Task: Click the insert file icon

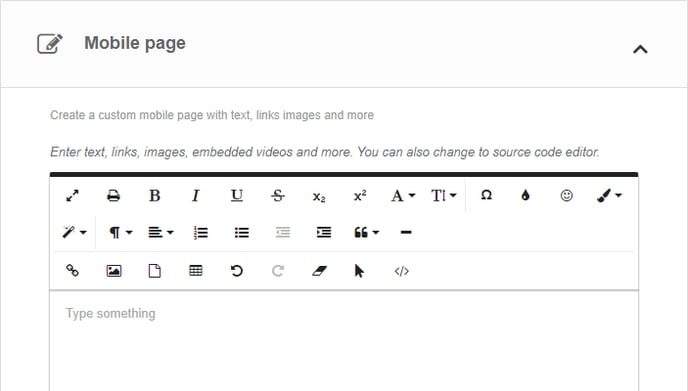Action: 154,271
